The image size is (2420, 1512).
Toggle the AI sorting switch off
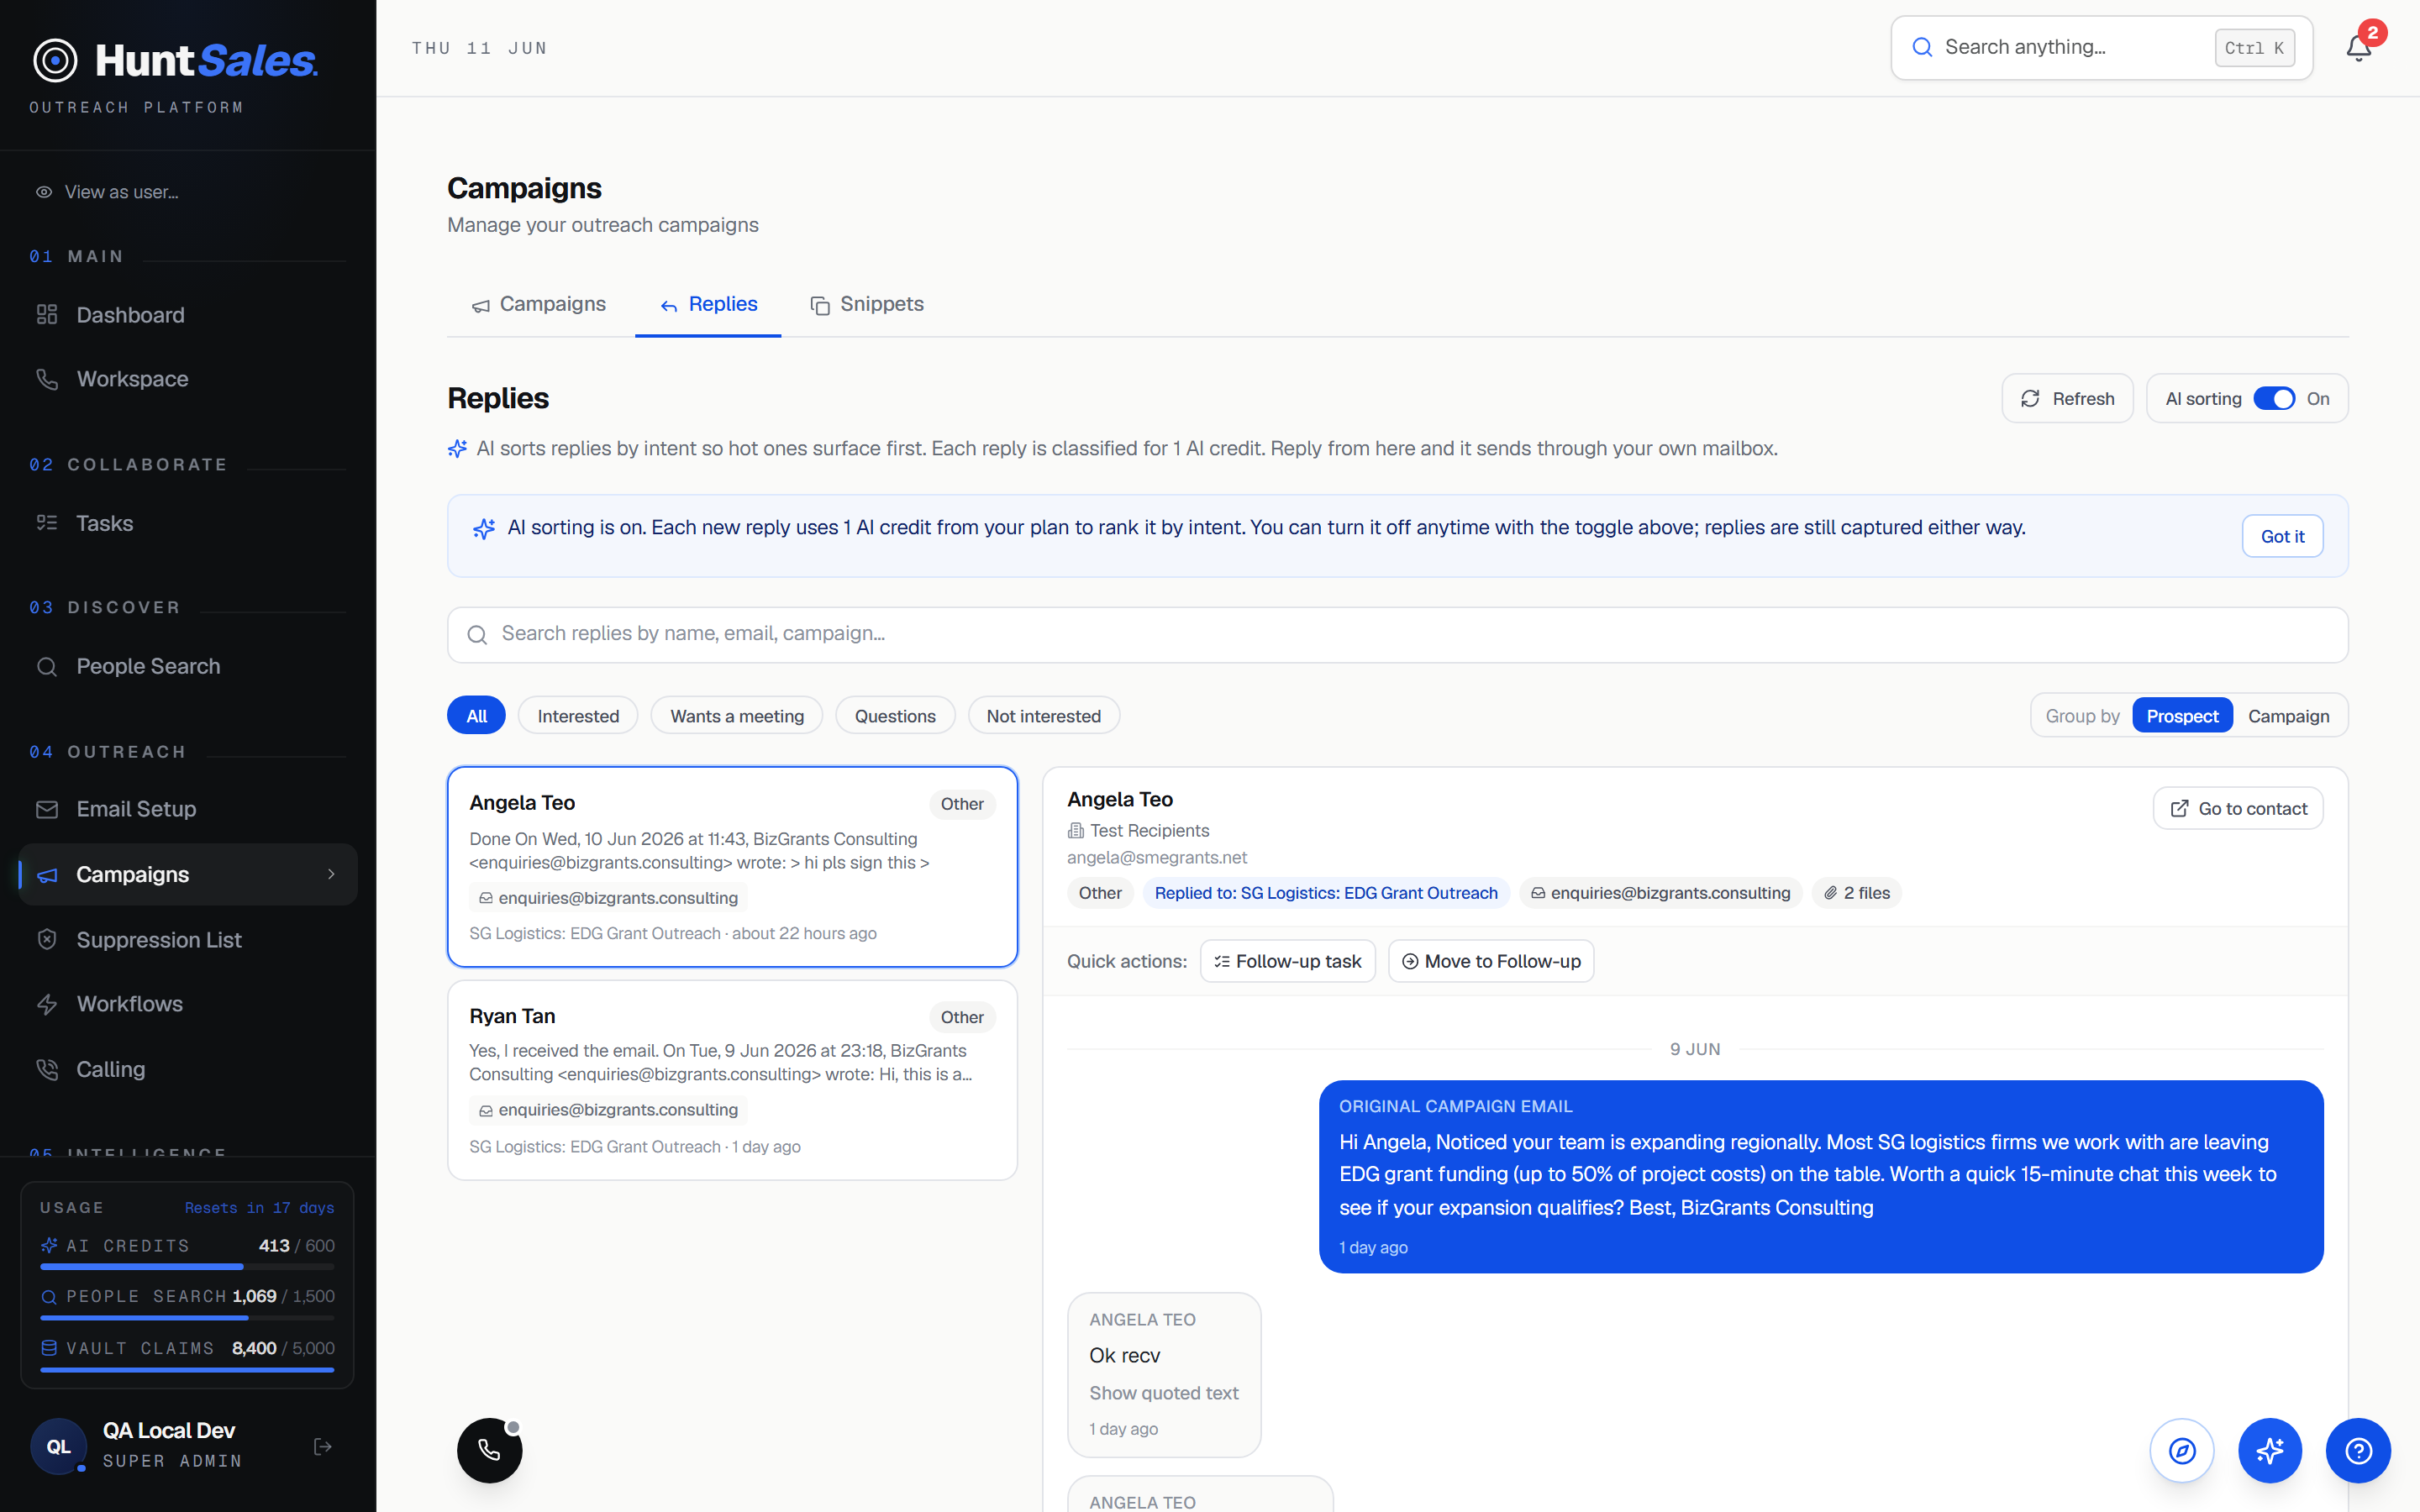2274,399
